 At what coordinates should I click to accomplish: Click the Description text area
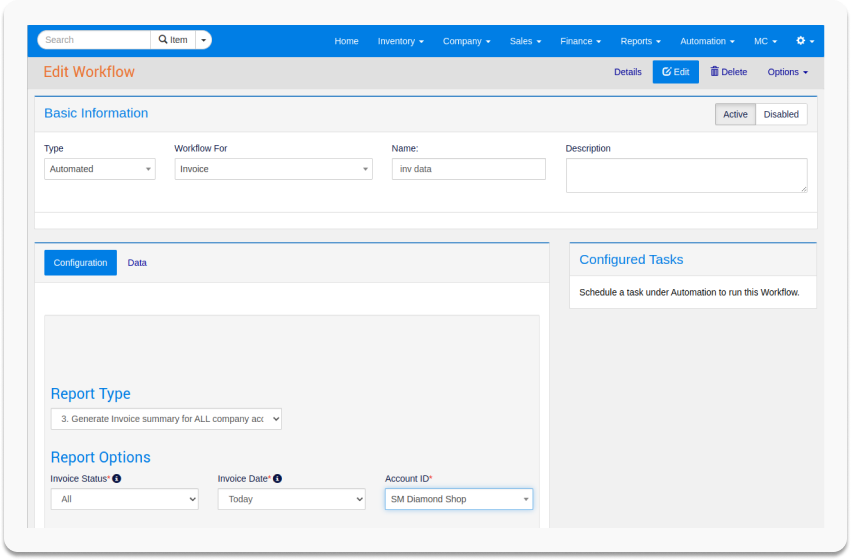(686, 175)
